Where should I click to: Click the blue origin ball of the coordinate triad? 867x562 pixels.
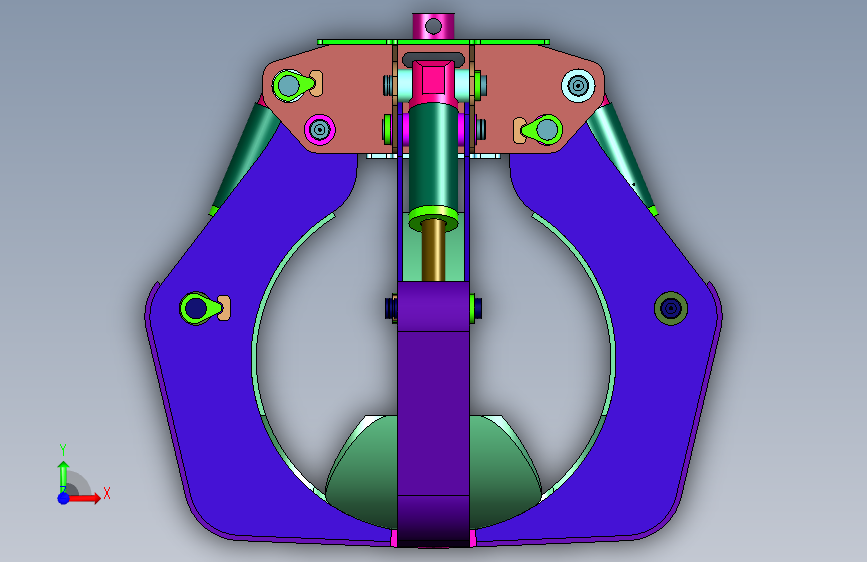63,498
